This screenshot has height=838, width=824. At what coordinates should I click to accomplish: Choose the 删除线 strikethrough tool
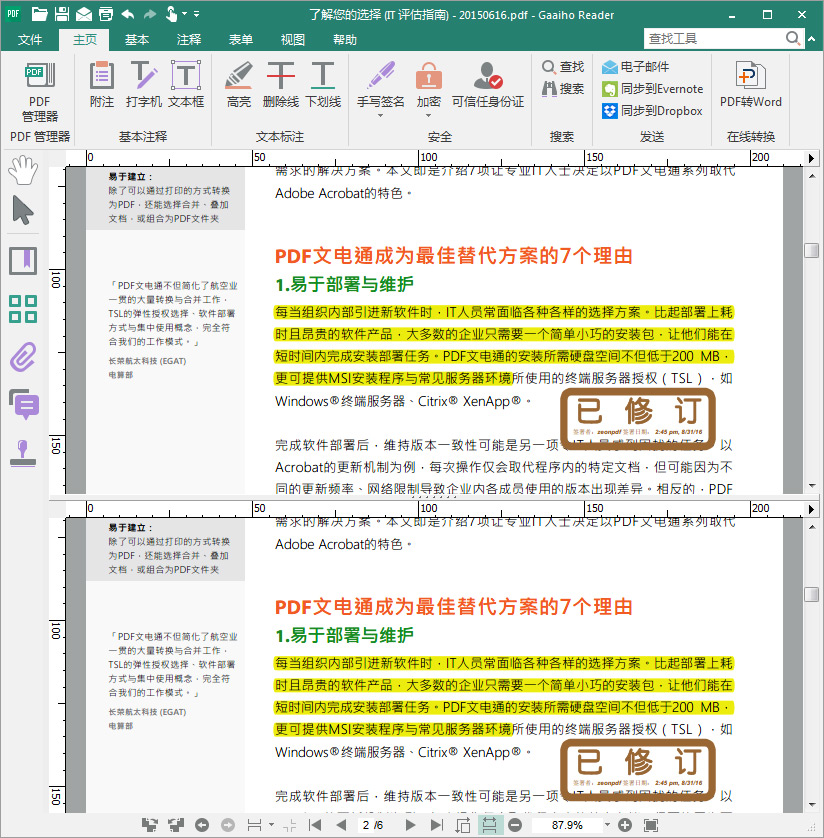[x=281, y=84]
